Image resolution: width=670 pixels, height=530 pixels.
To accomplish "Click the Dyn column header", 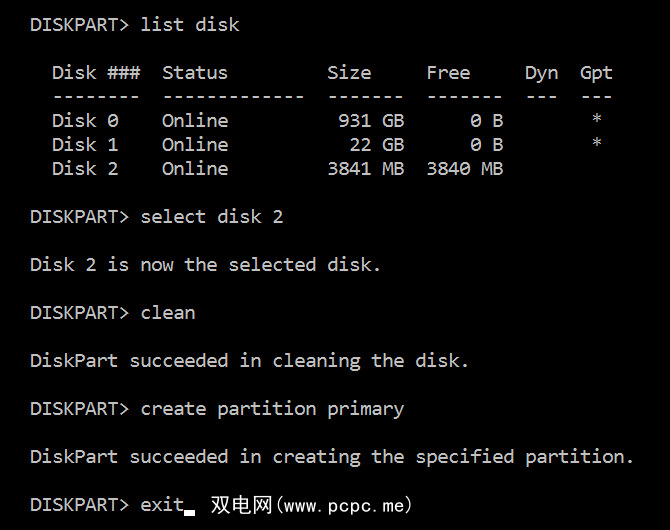I will click(x=541, y=72).
